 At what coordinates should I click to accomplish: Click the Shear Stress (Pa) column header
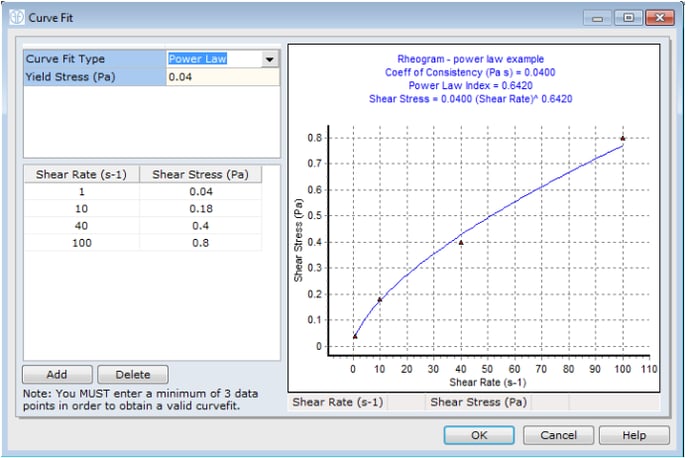pyautogui.click(x=200, y=174)
